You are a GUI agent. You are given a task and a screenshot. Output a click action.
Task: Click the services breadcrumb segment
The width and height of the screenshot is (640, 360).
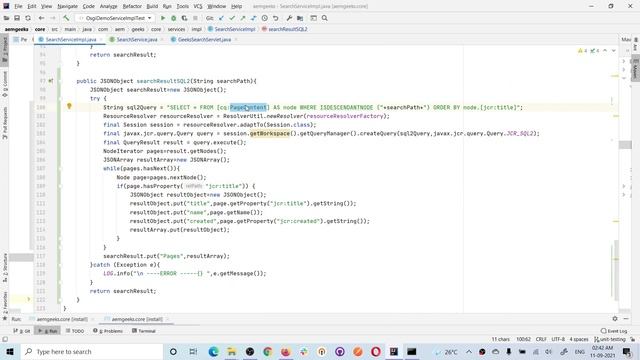click(176, 29)
